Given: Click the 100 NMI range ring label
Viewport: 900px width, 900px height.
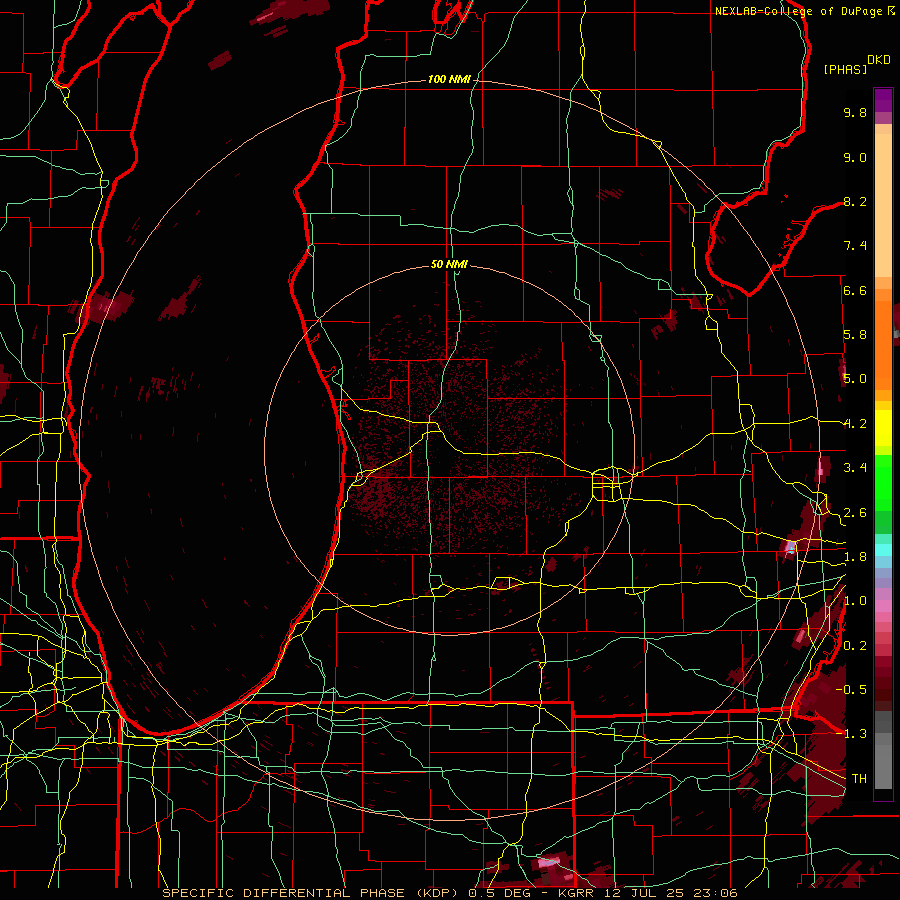Looking at the screenshot, I should tap(449, 79).
